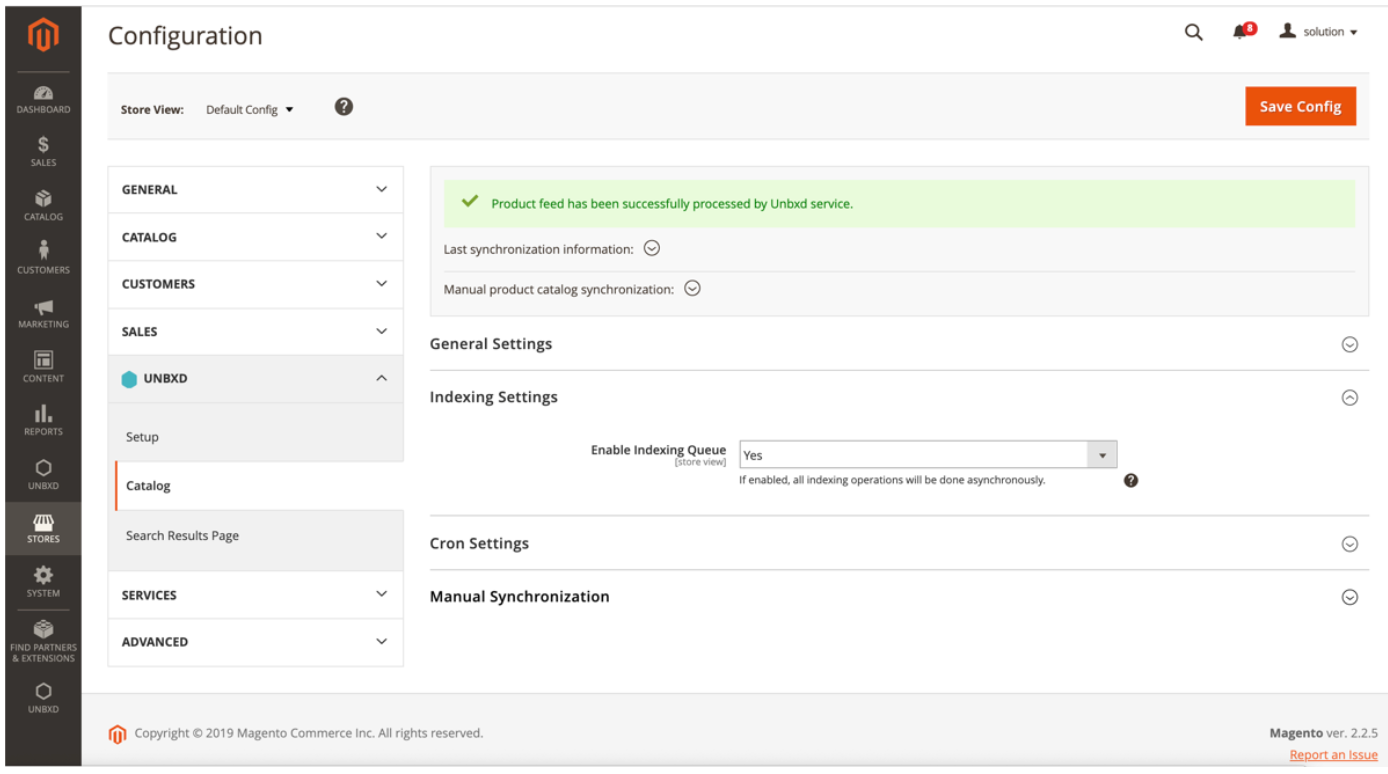Screen dimensions: 1388x774
Task: Open the Unbxd item below Reports
Action: coord(43,474)
